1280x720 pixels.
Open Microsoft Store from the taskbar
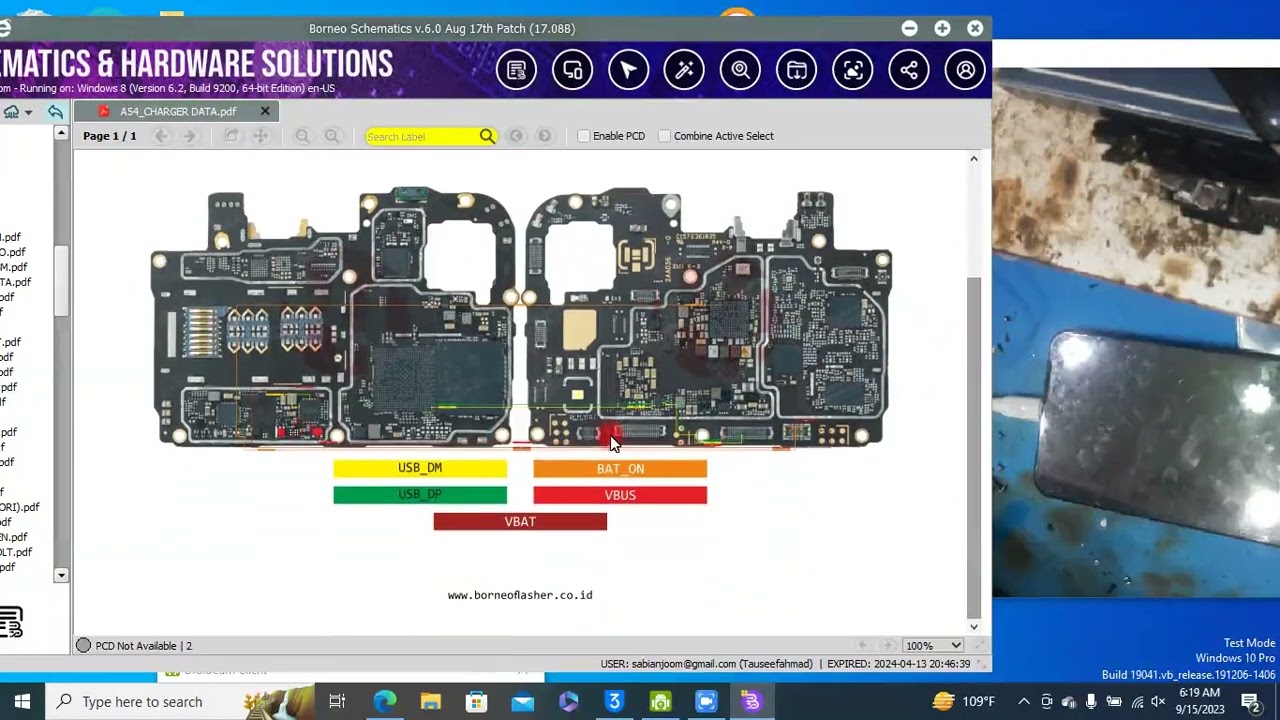tap(476, 702)
